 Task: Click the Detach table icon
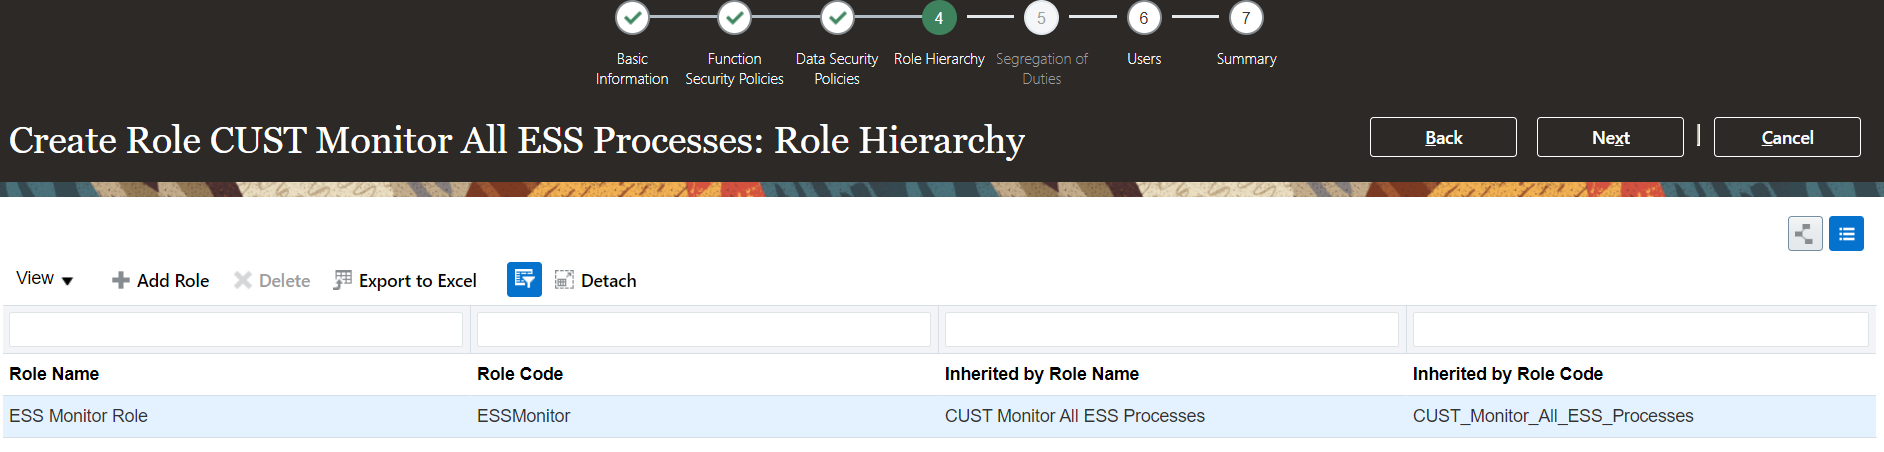pyautogui.click(x=564, y=280)
